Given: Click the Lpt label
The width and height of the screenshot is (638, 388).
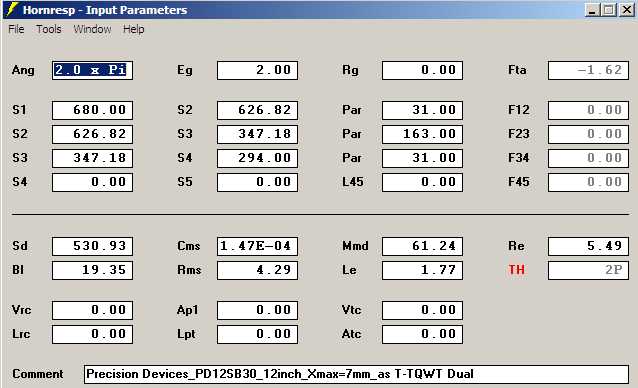Looking at the screenshot, I should pos(186,334).
